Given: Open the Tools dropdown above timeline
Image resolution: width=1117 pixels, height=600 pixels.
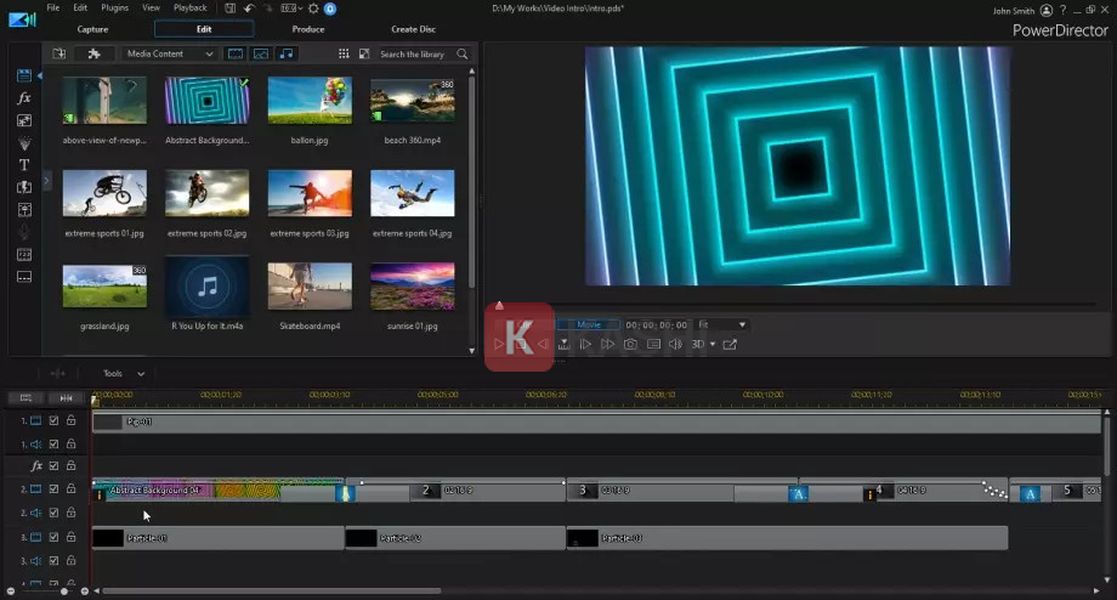Looking at the screenshot, I should point(123,374).
